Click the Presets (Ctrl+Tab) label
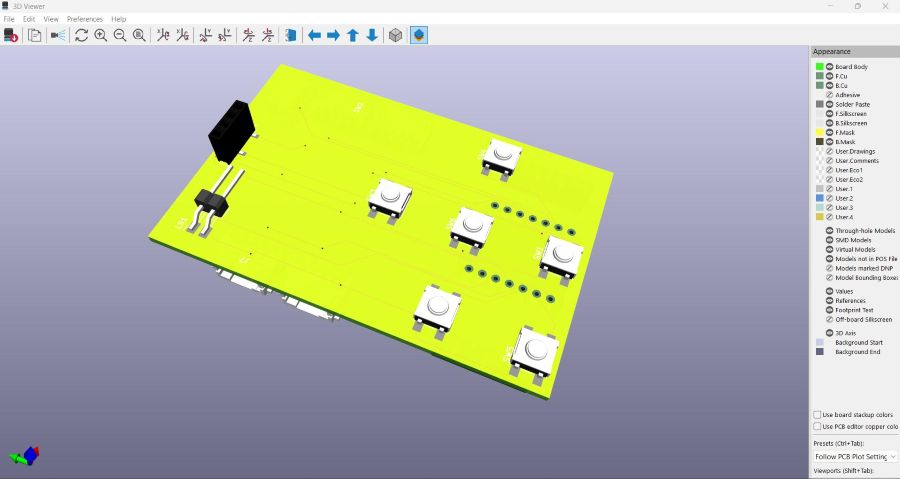900x479 pixels. pos(839,443)
